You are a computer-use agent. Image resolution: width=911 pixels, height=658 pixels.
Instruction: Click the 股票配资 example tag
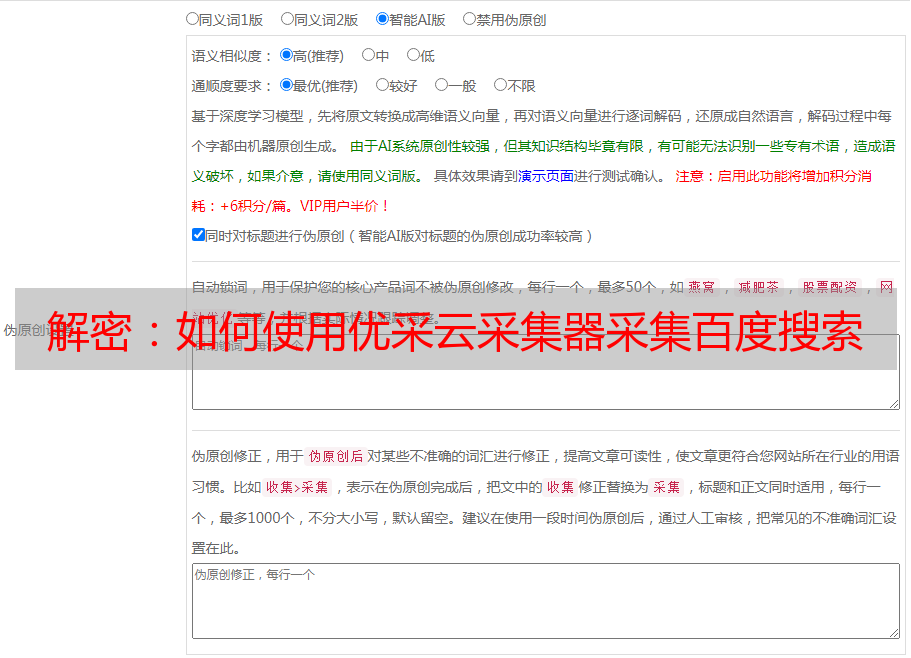click(x=830, y=287)
